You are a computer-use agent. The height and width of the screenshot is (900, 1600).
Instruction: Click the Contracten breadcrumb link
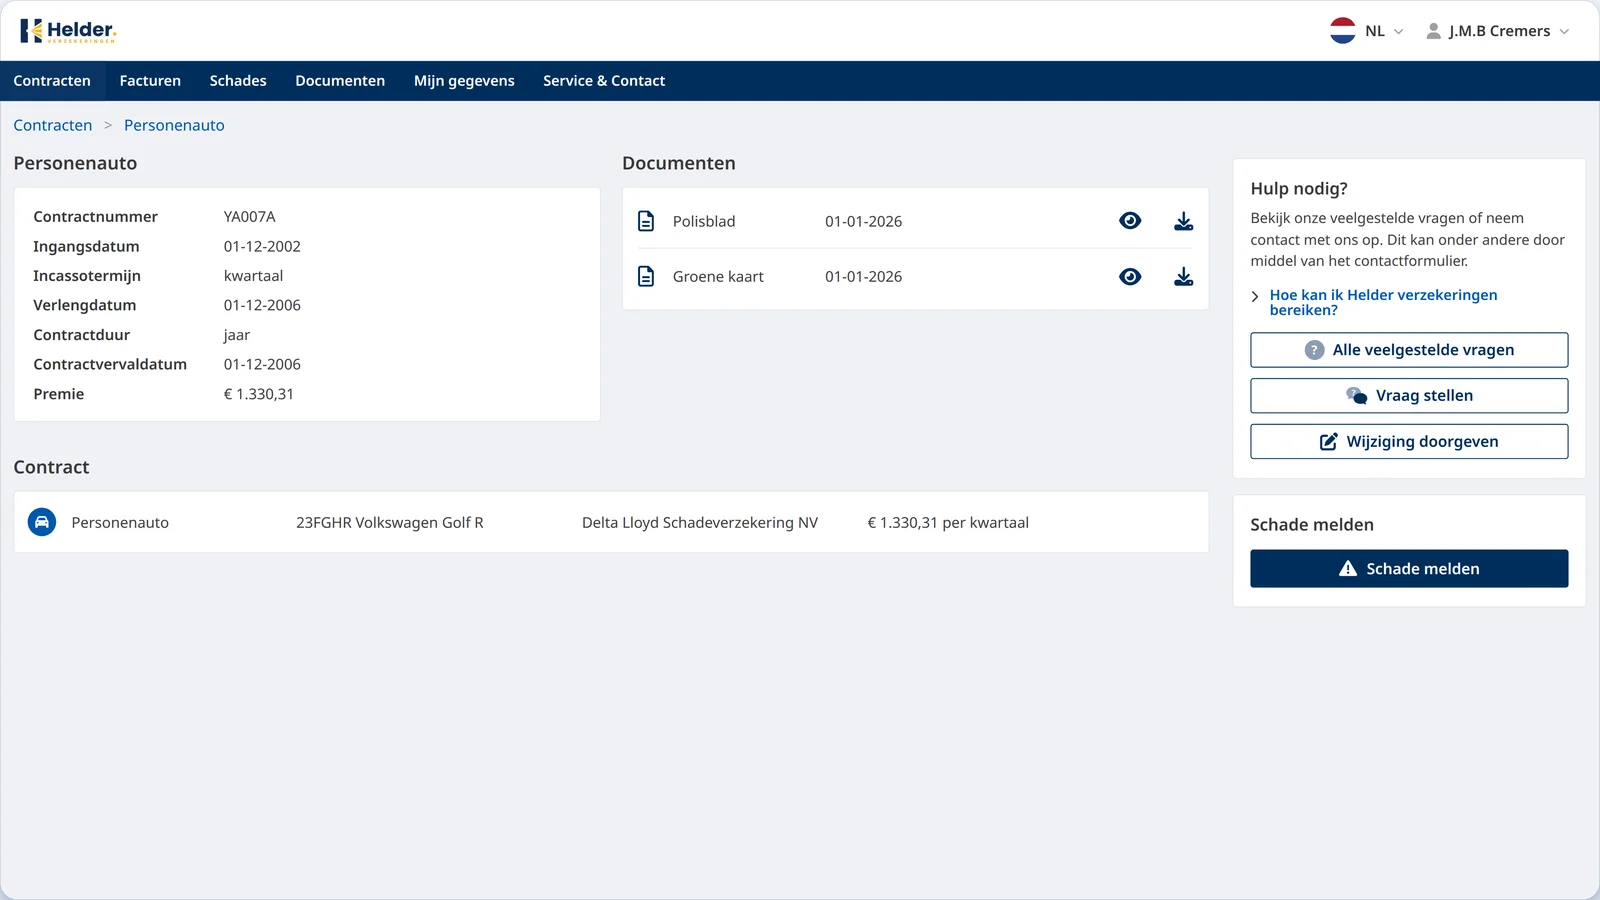coord(53,125)
